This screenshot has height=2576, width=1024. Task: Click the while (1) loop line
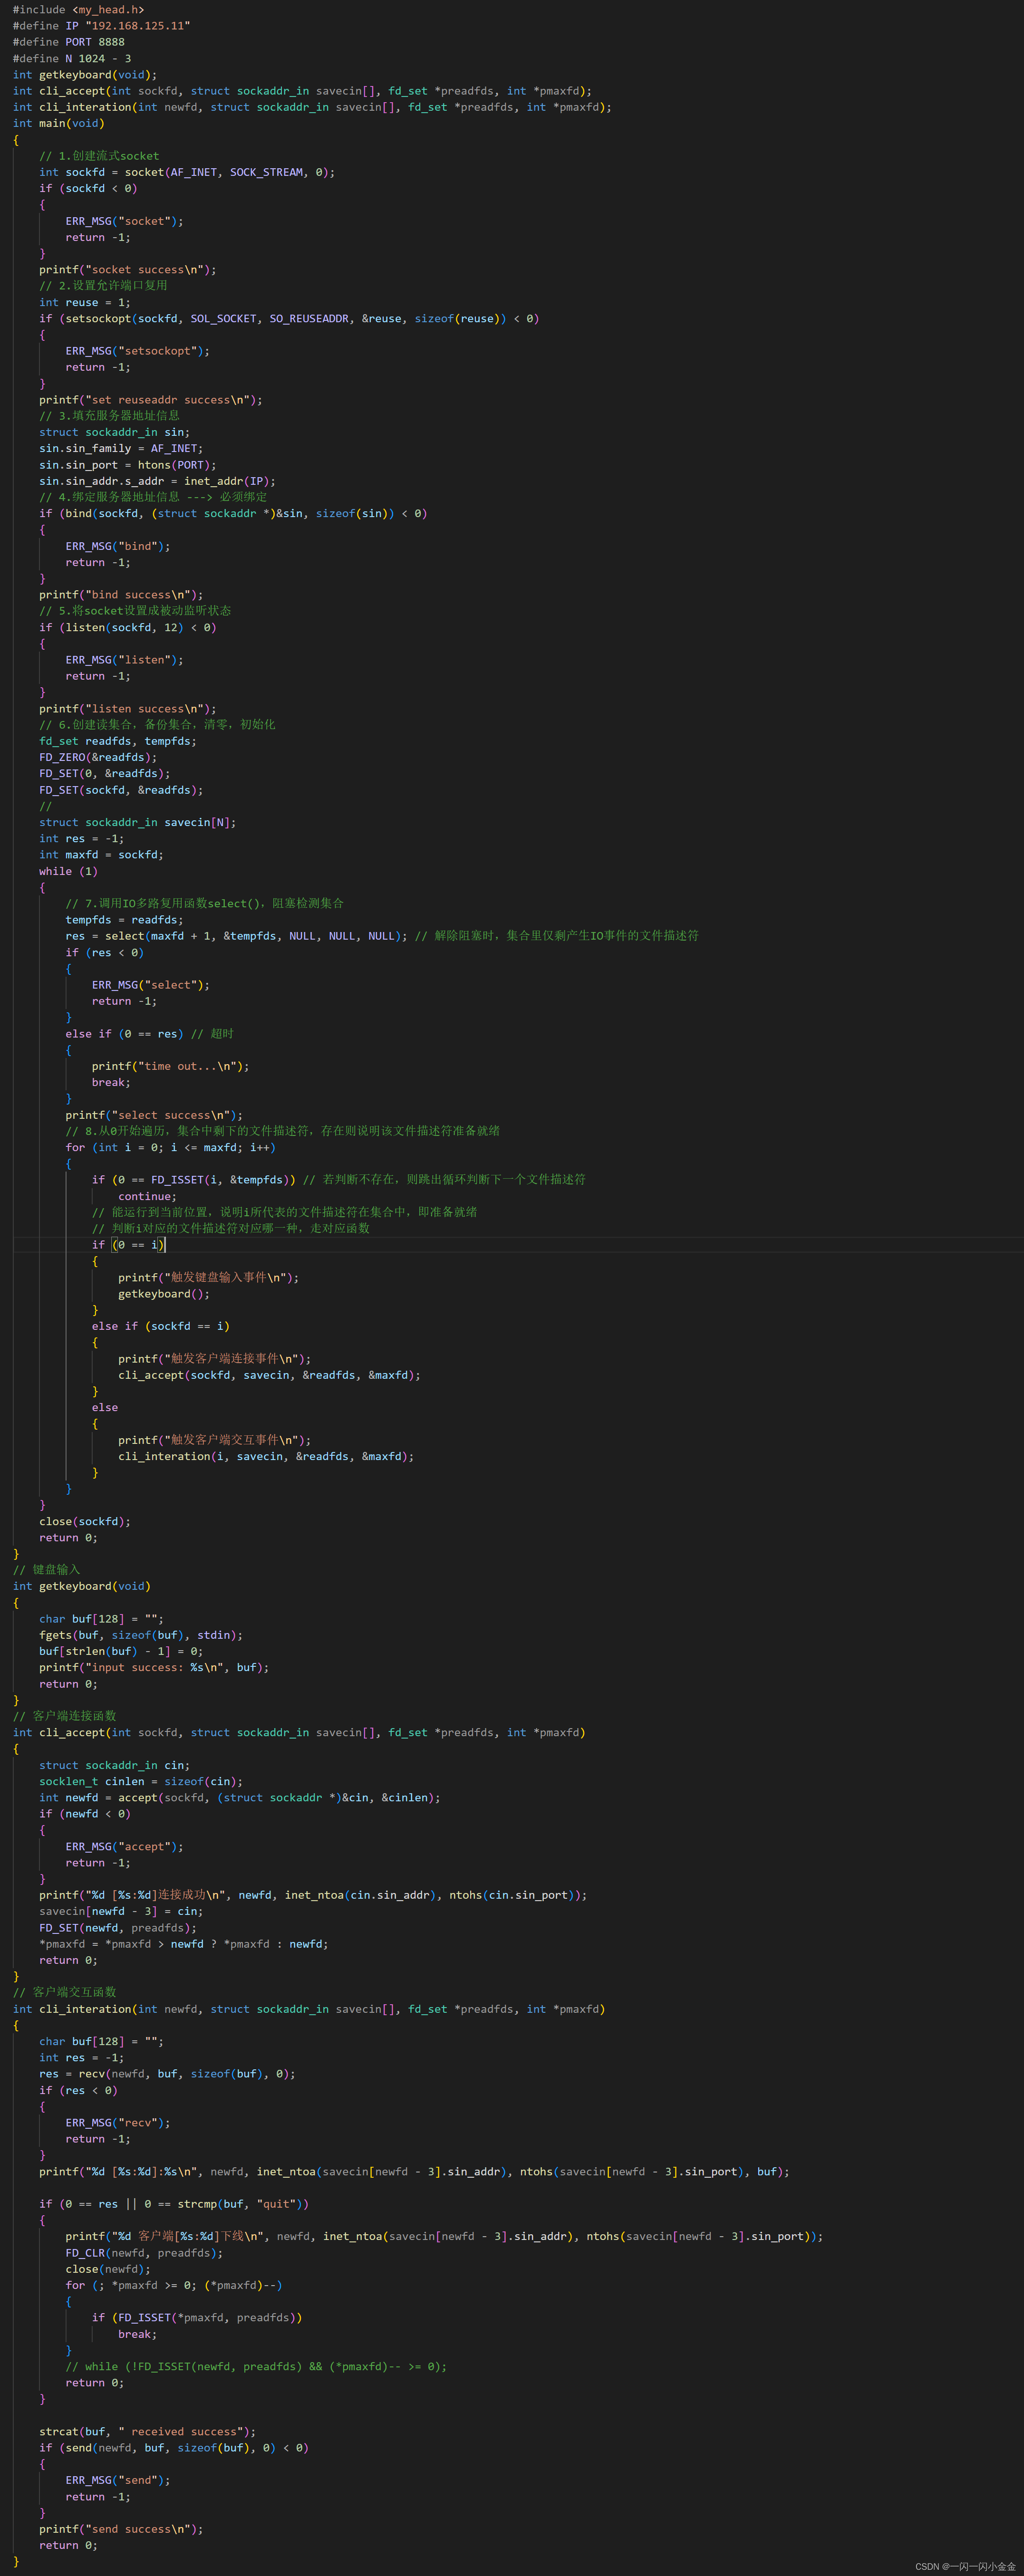coord(68,871)
